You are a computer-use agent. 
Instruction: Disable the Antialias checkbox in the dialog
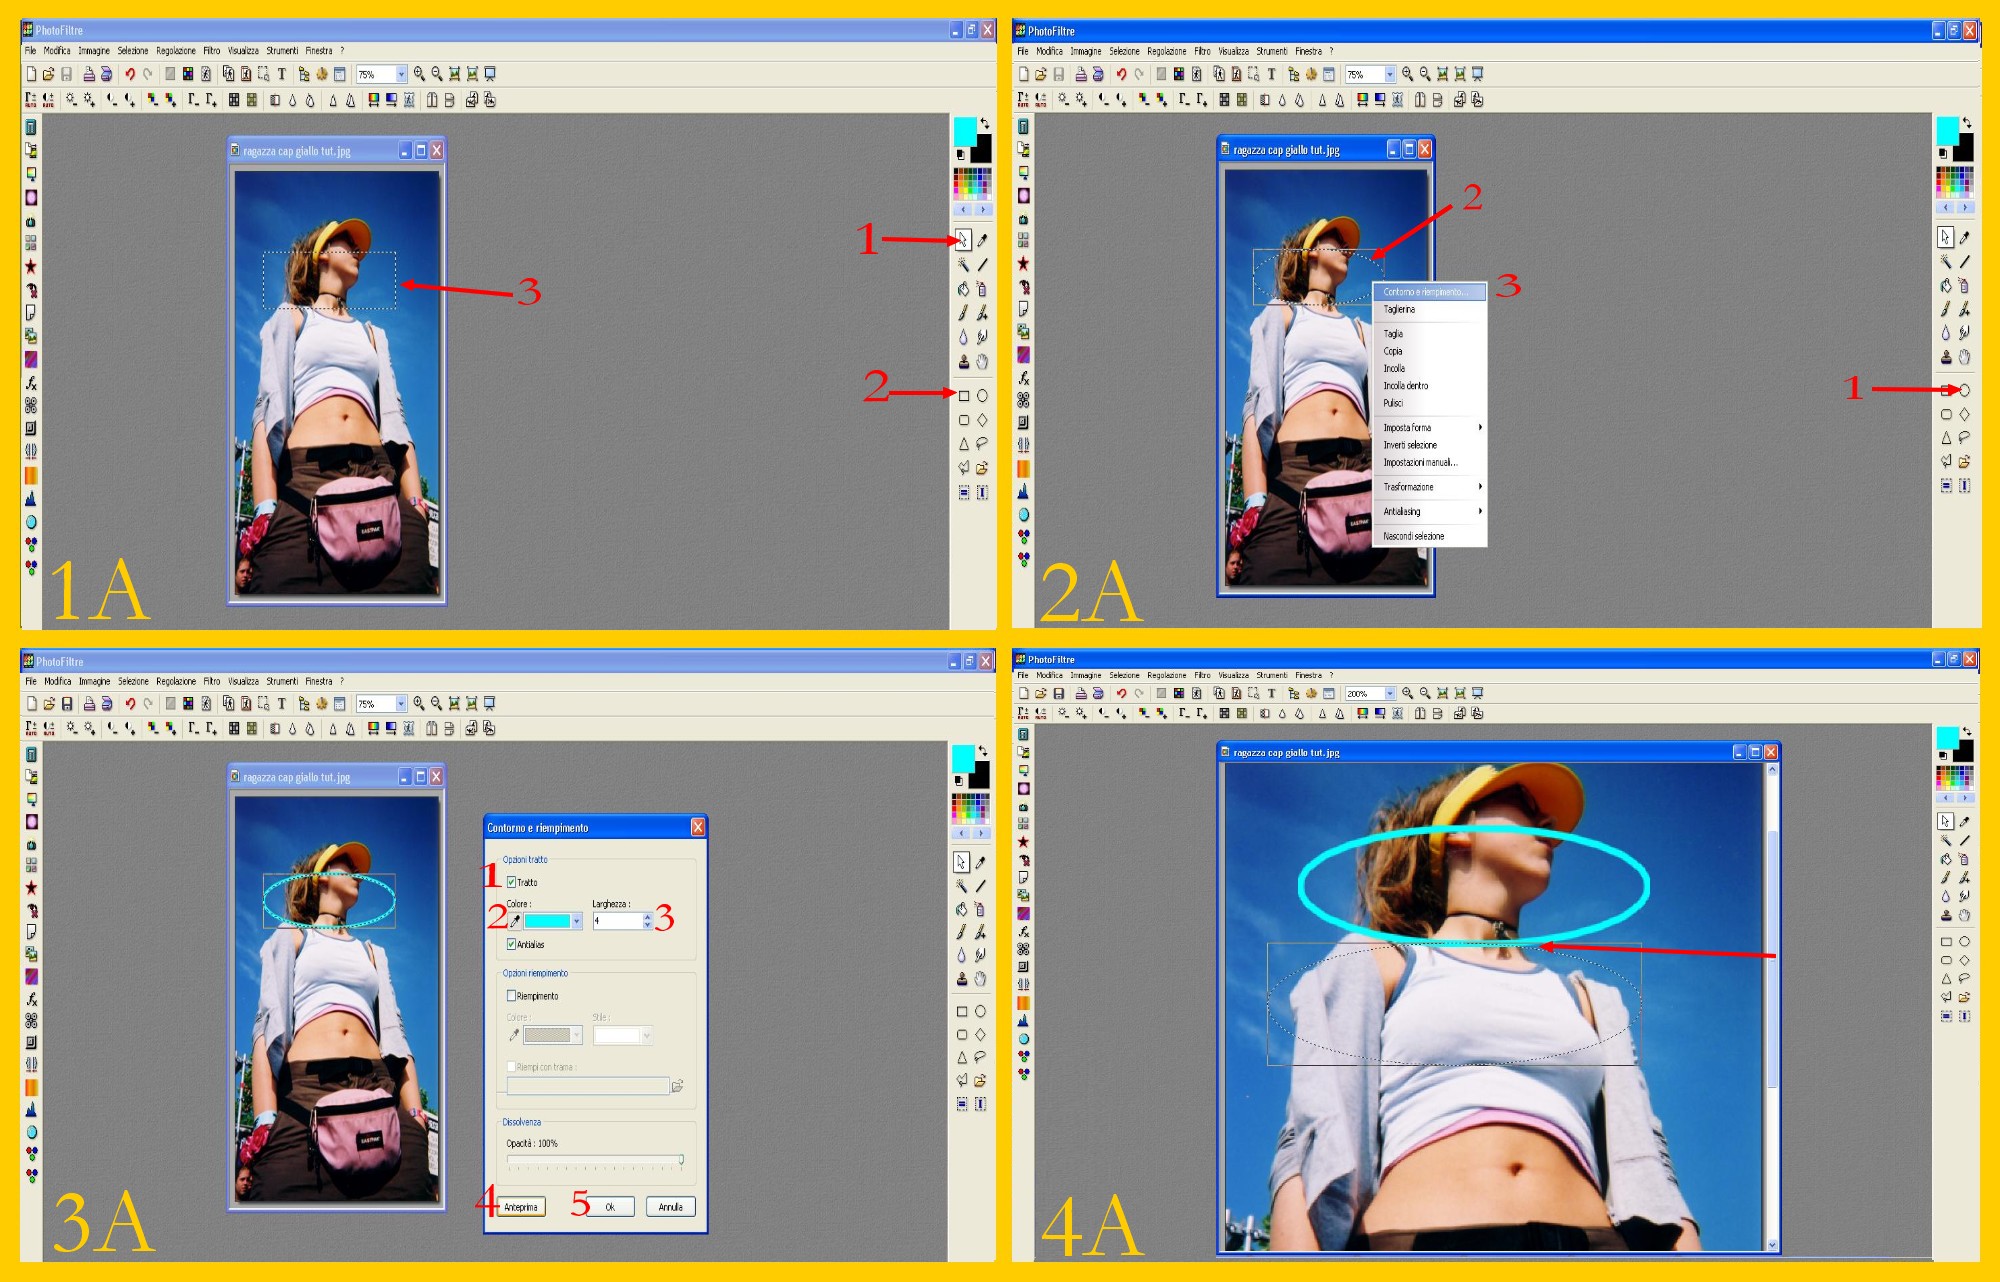[512, 944]
